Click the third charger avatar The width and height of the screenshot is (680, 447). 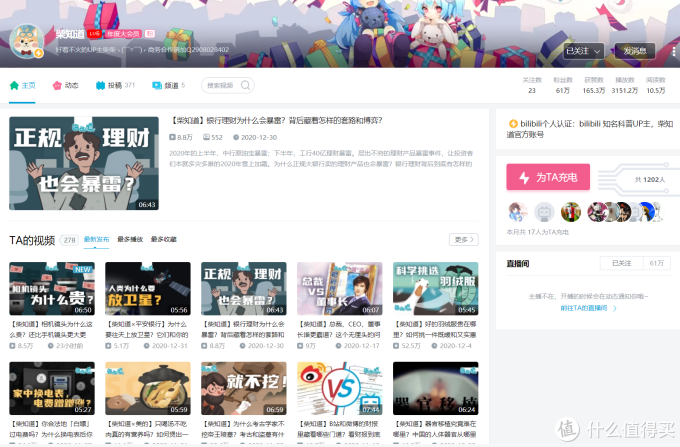(x=571, y=212)
